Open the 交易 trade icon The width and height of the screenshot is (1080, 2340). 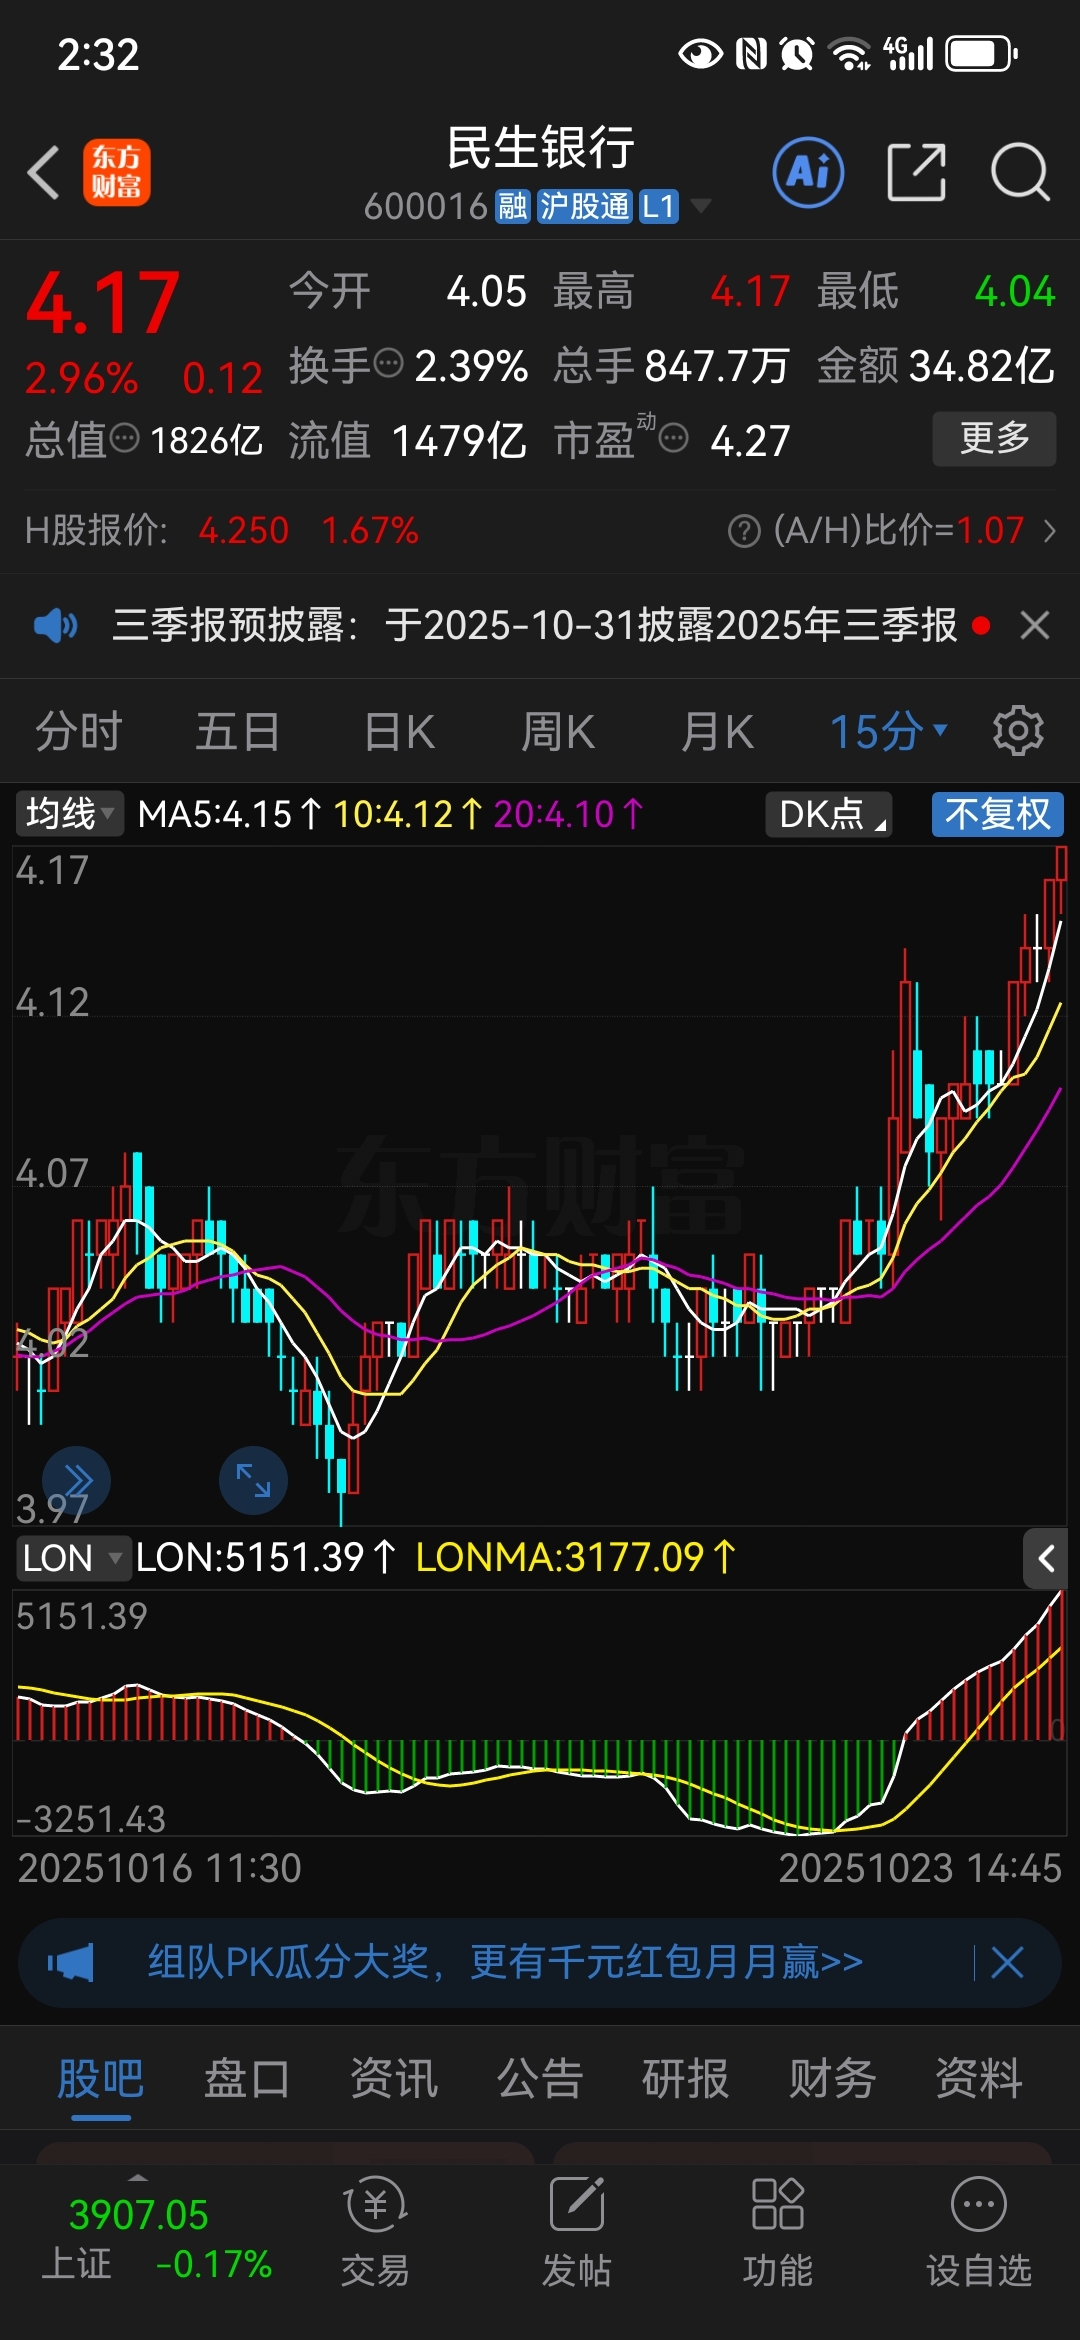pos(375,2233)
